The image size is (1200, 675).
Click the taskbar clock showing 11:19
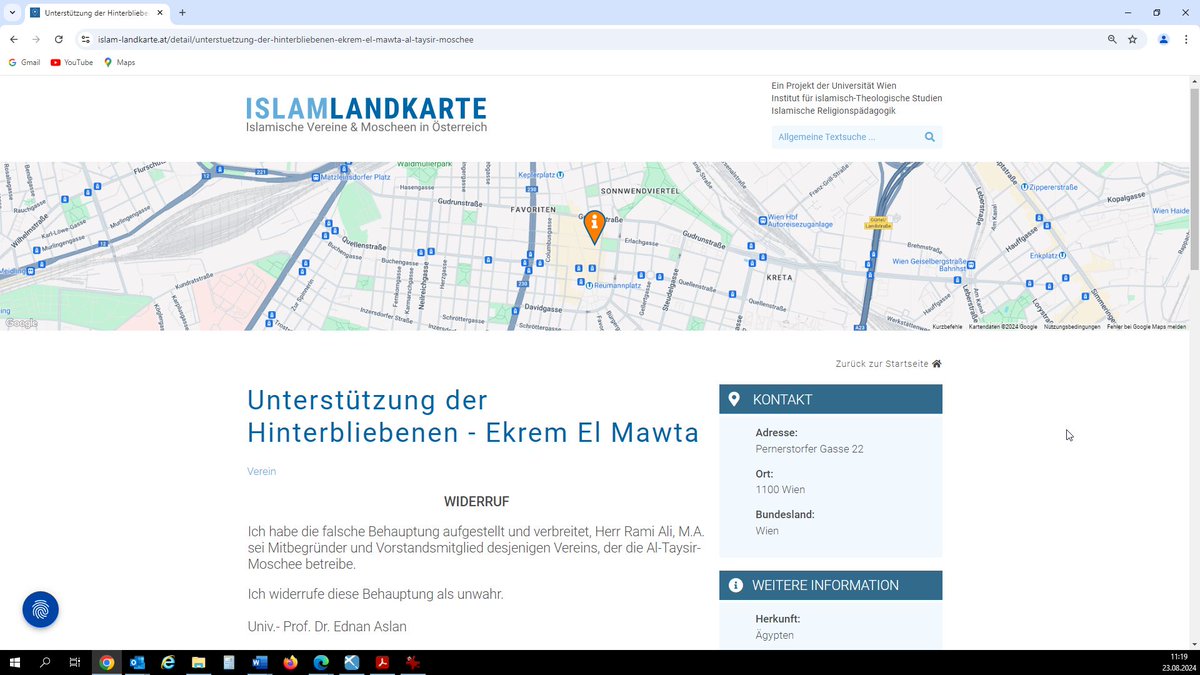click(1177, 656)
